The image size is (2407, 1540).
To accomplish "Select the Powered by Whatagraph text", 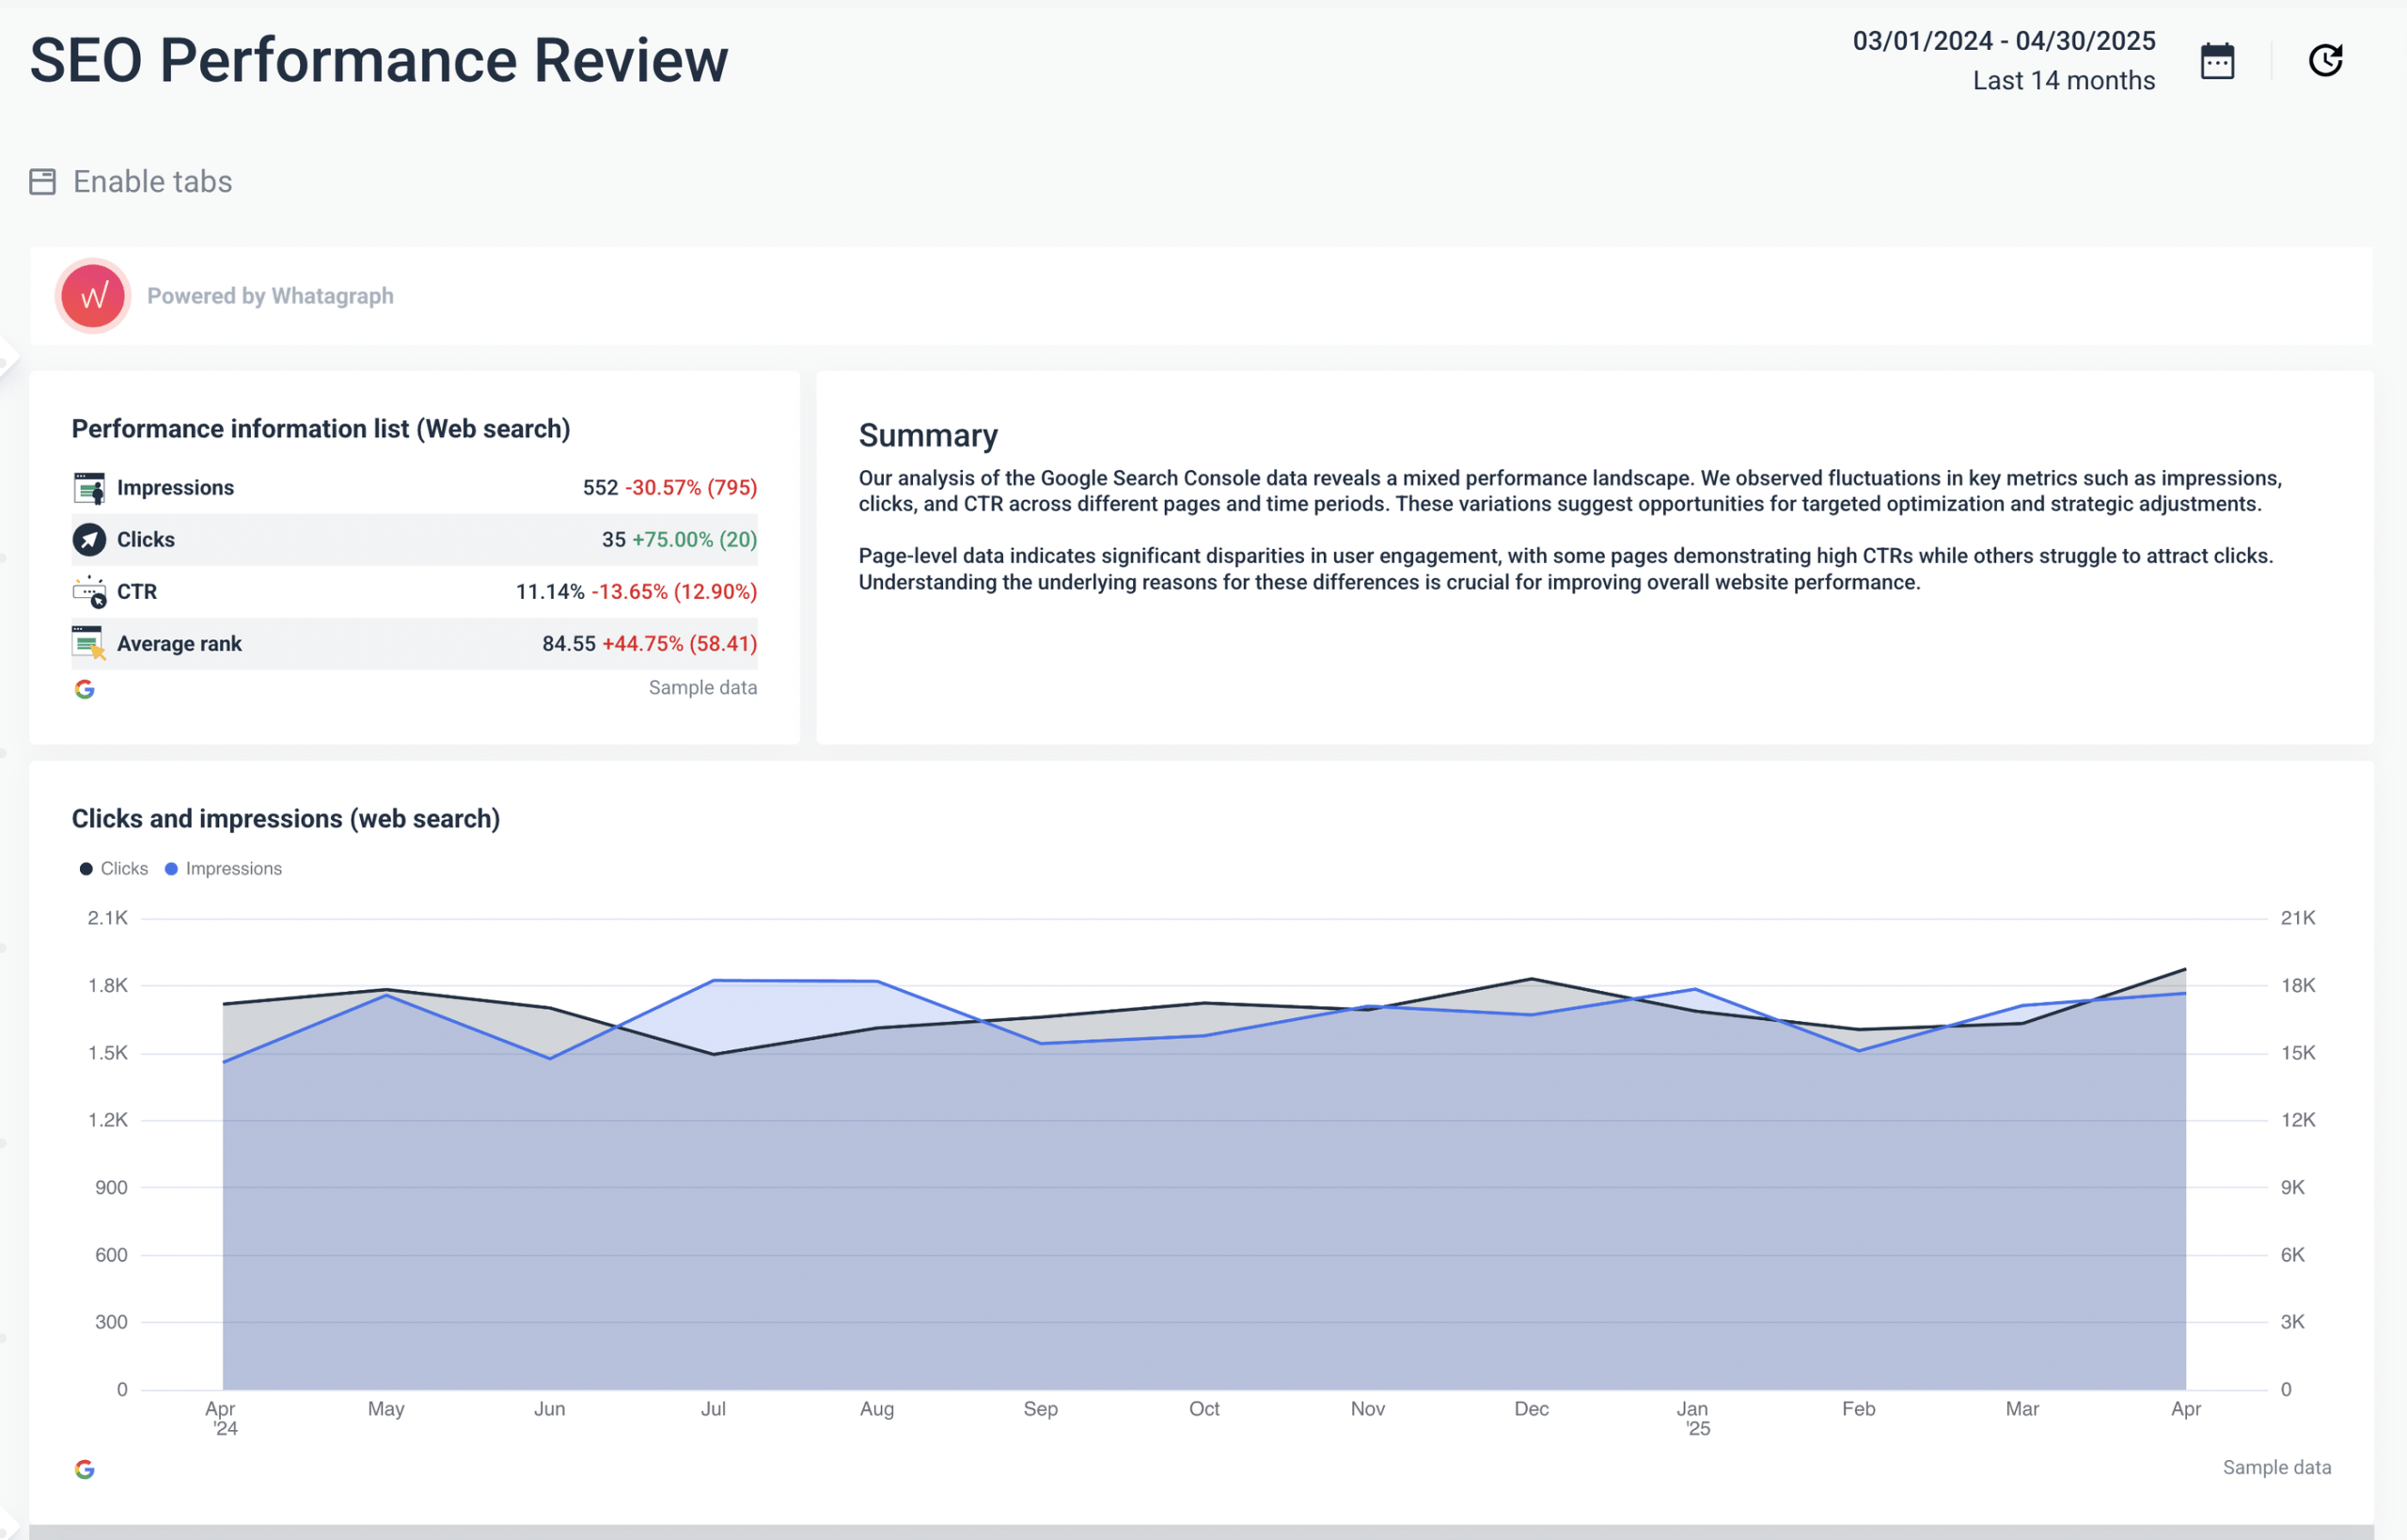I will point(270,296).
